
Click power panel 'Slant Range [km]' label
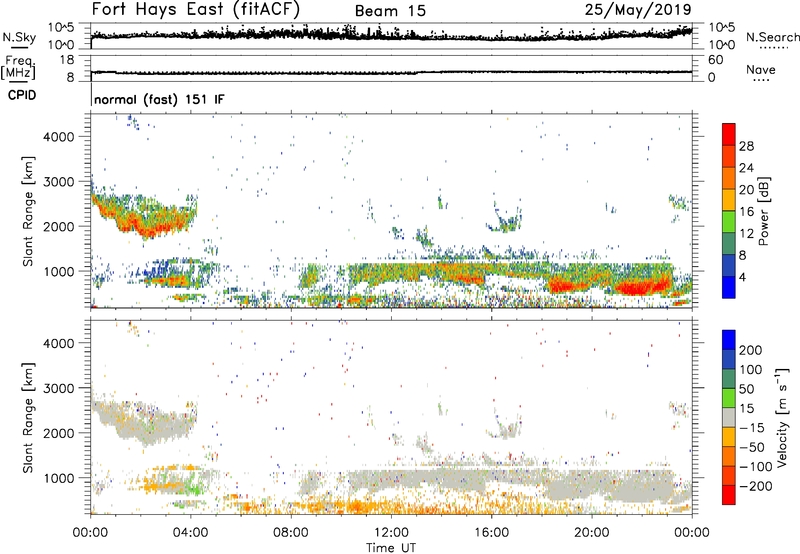28,211
